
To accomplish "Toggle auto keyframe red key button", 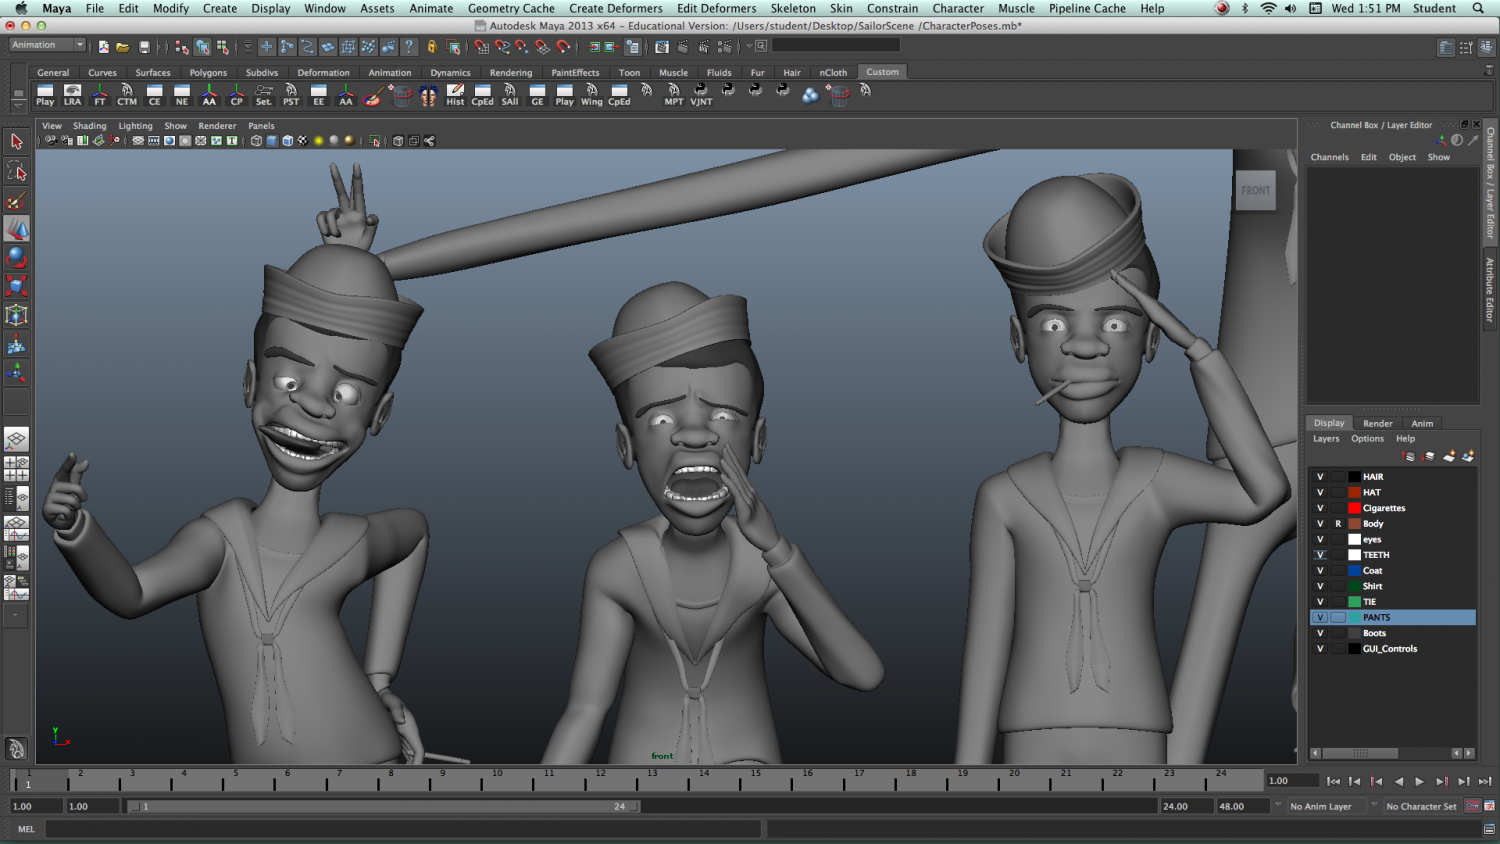I will click(x=1472, y=806).
